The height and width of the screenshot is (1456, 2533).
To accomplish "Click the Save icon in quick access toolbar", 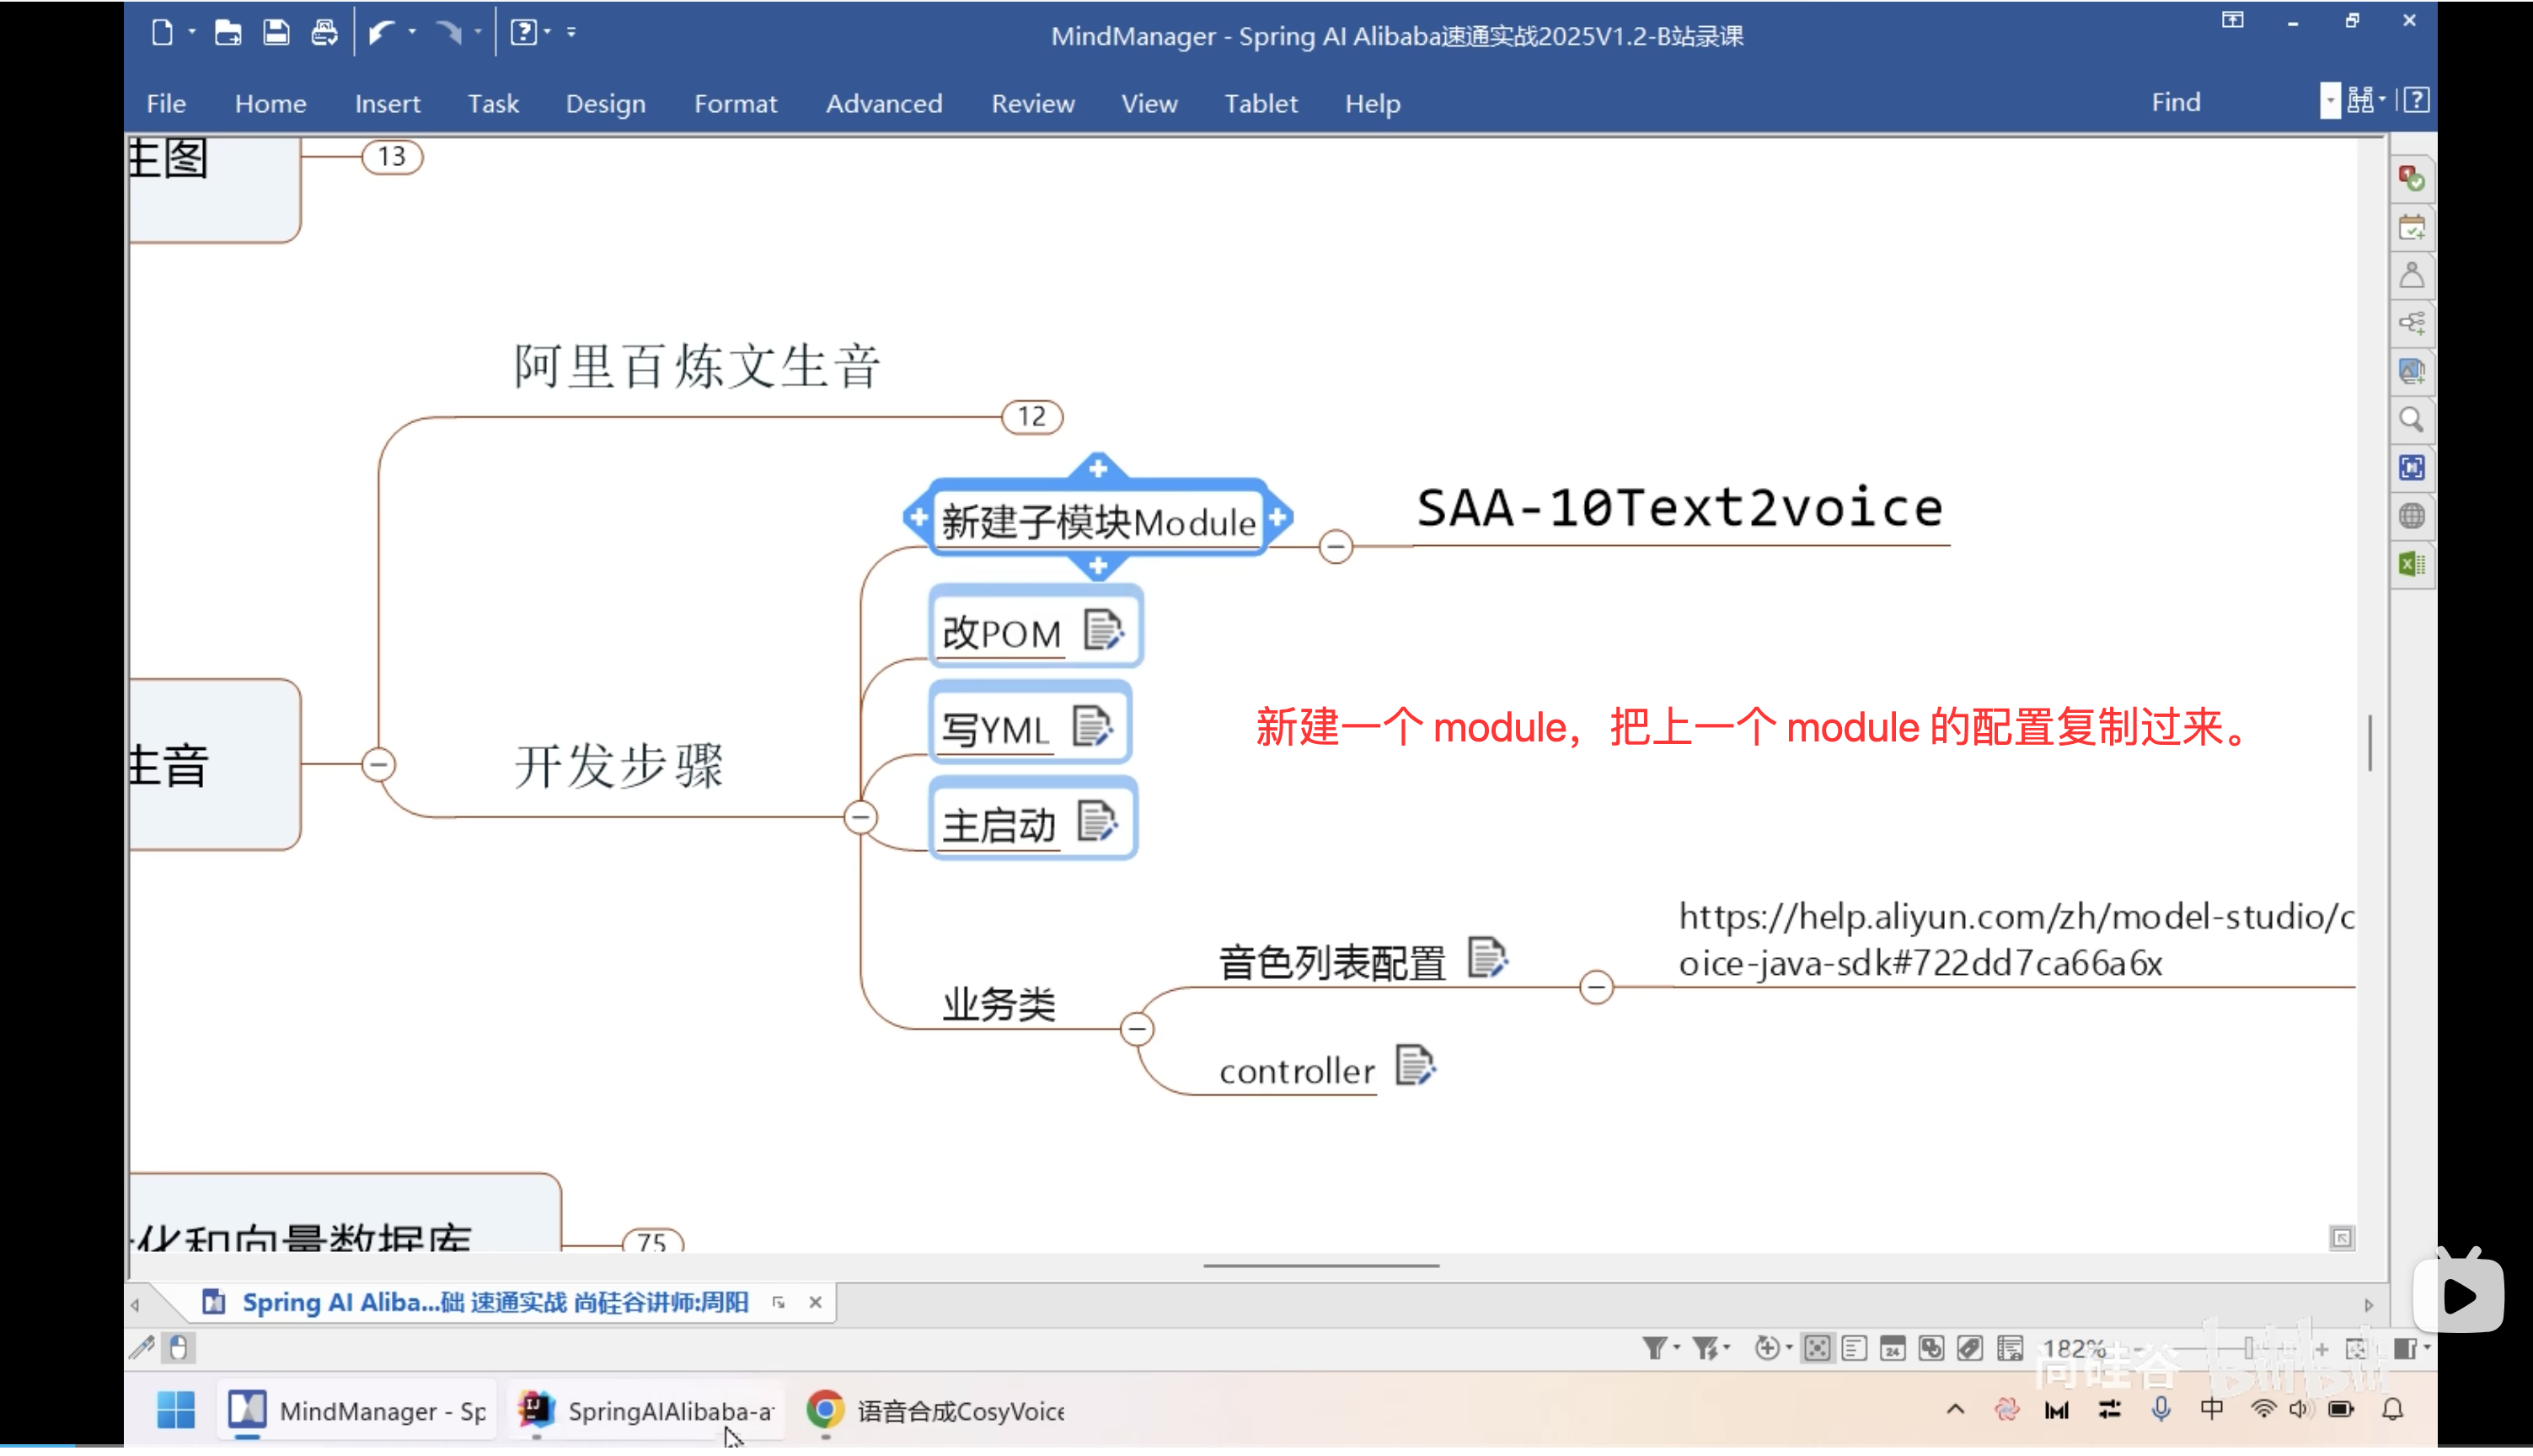I will point(276,33).
